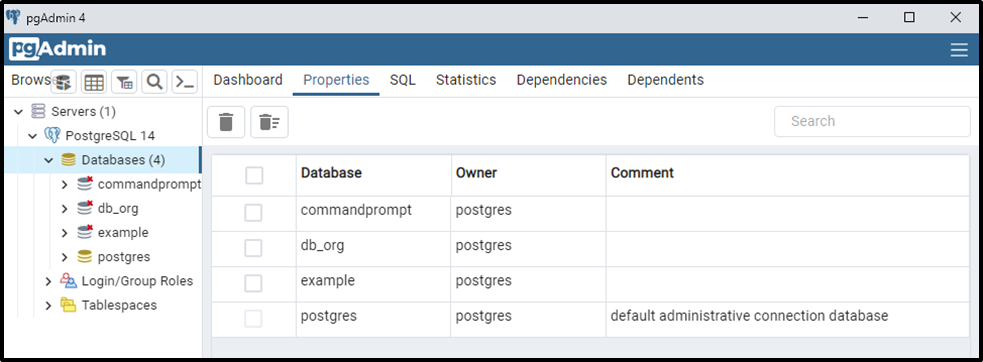Screen dimensions: 983x362
Task: Select Login/Group Roles tree label
Action: click(x=137, y=281)
